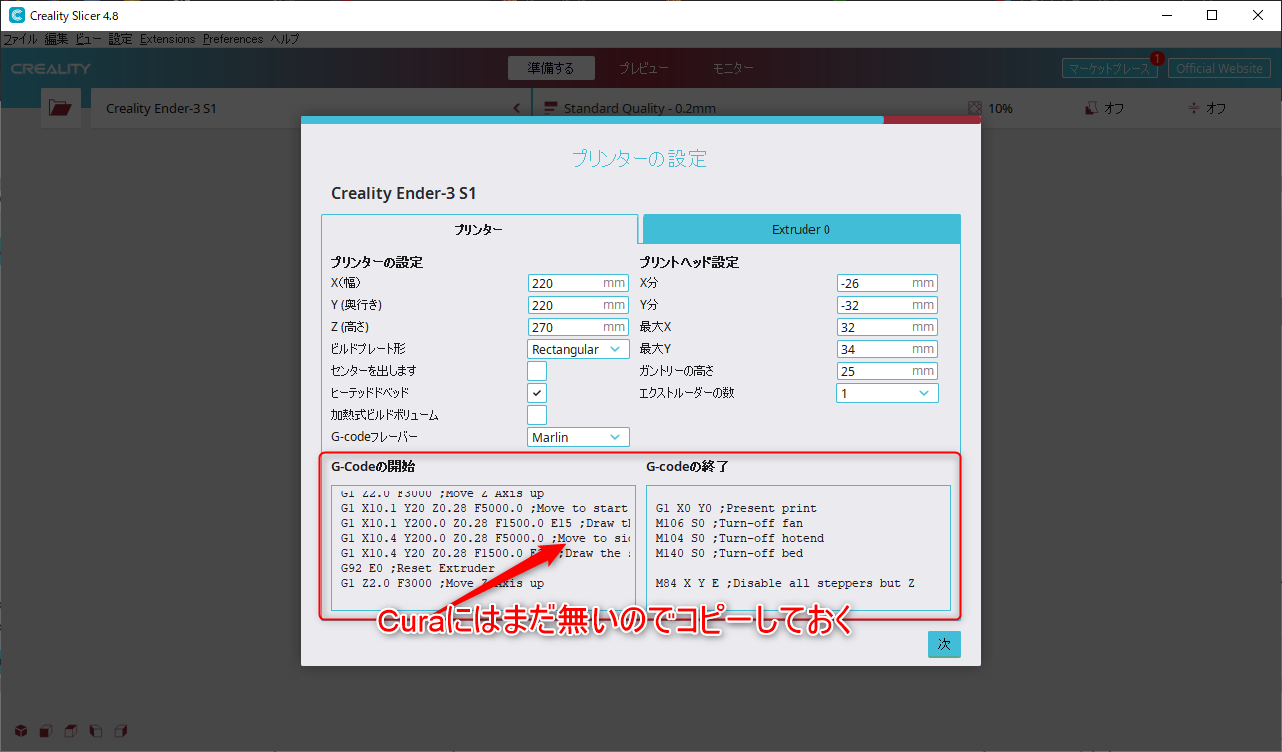Image resolution: width=1282 pixels, height=752 pixels.
Task: Click the infill density icon showing 10%
Action: [x=975, y=108]
